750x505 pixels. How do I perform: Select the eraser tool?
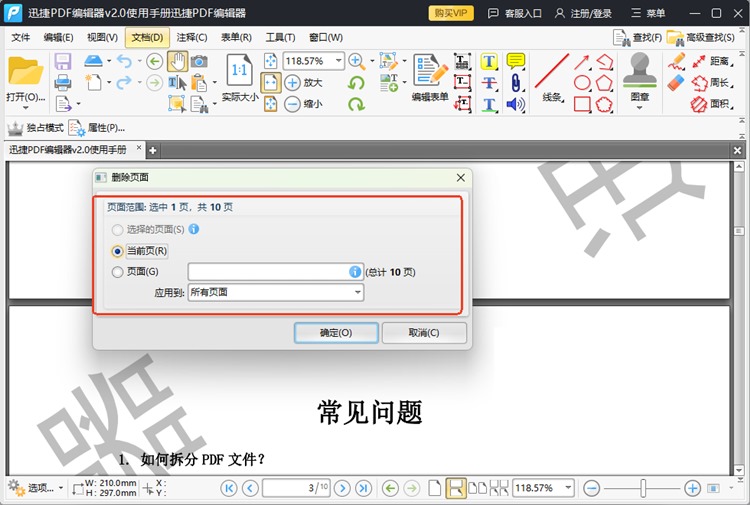coord(676,83)
